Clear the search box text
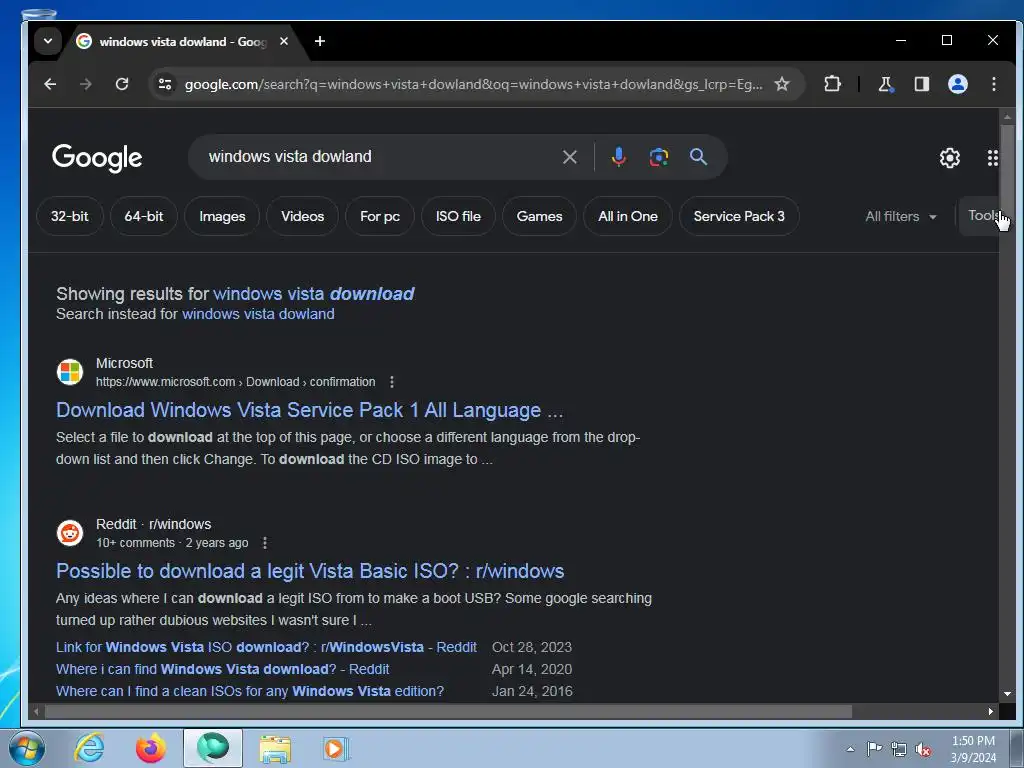 click(x=569, y=157)
